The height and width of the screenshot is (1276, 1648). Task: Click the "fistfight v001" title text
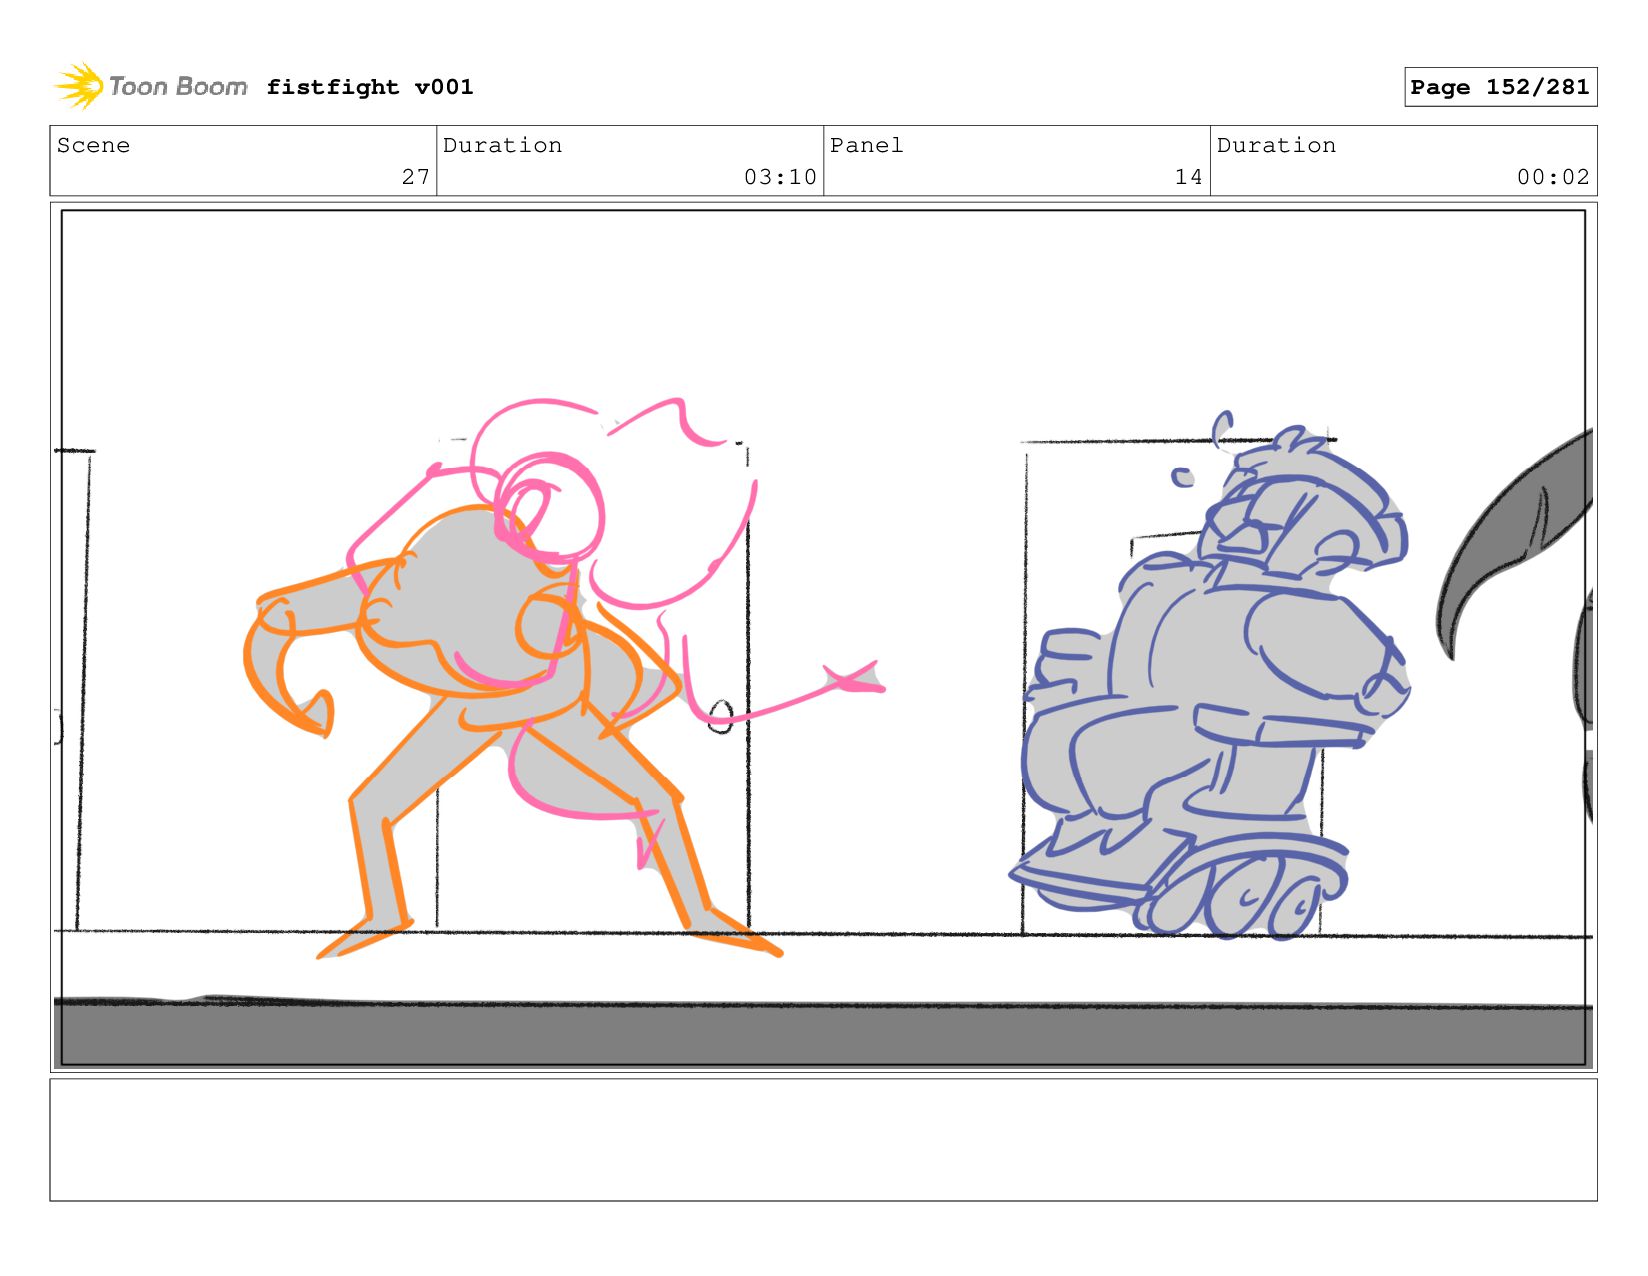[370, 87]
